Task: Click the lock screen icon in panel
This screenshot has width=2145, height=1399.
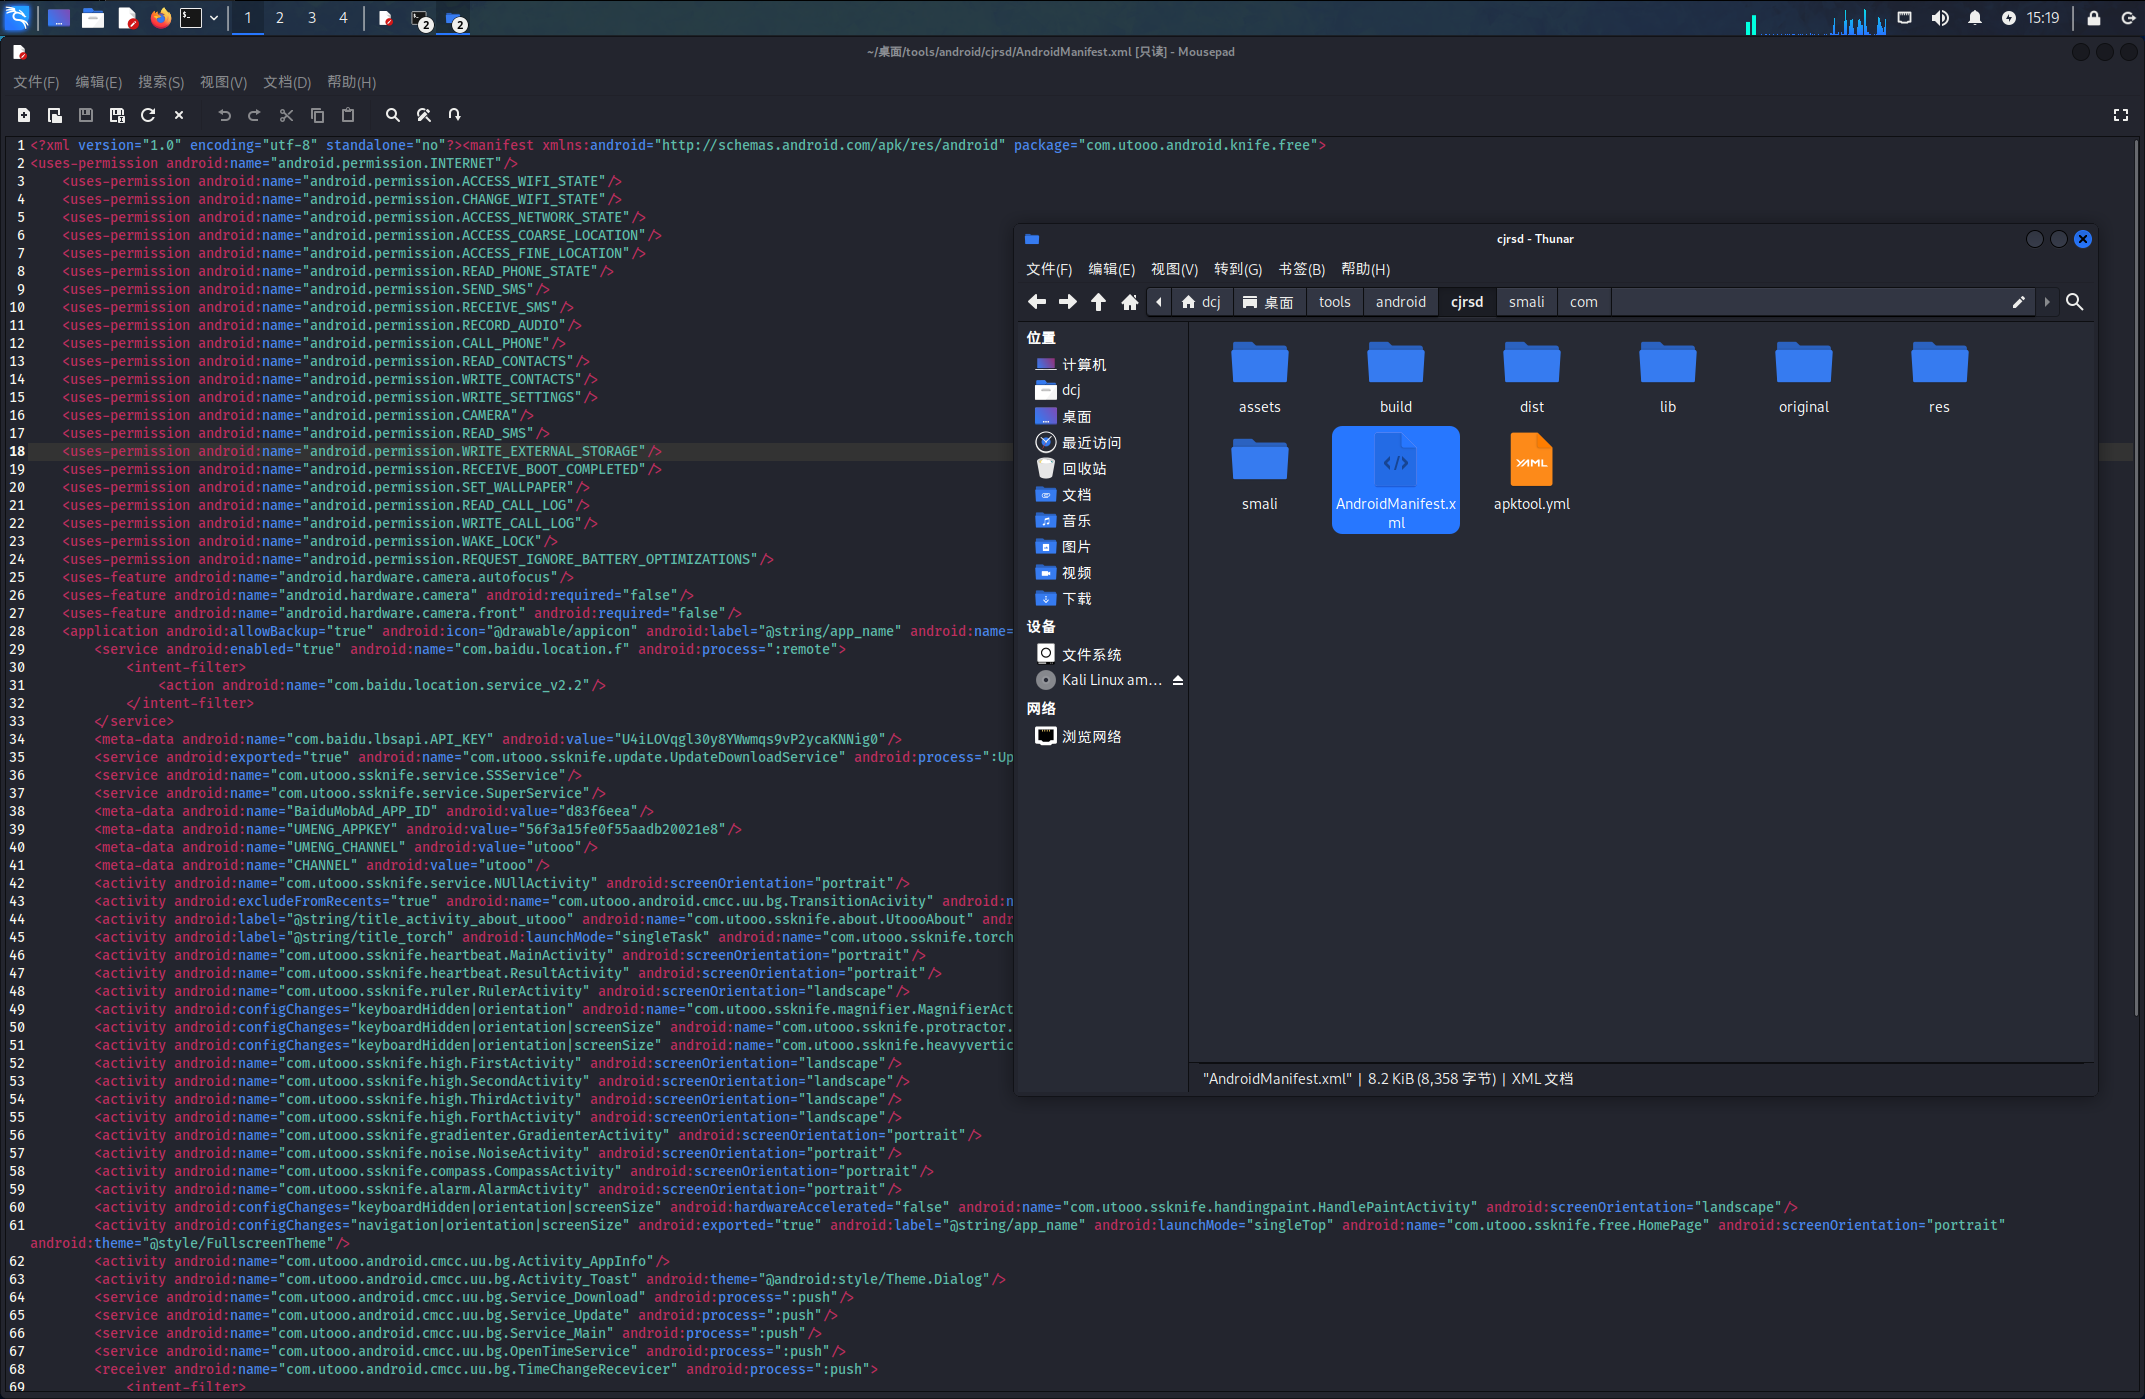Action: pos(2093,18)
